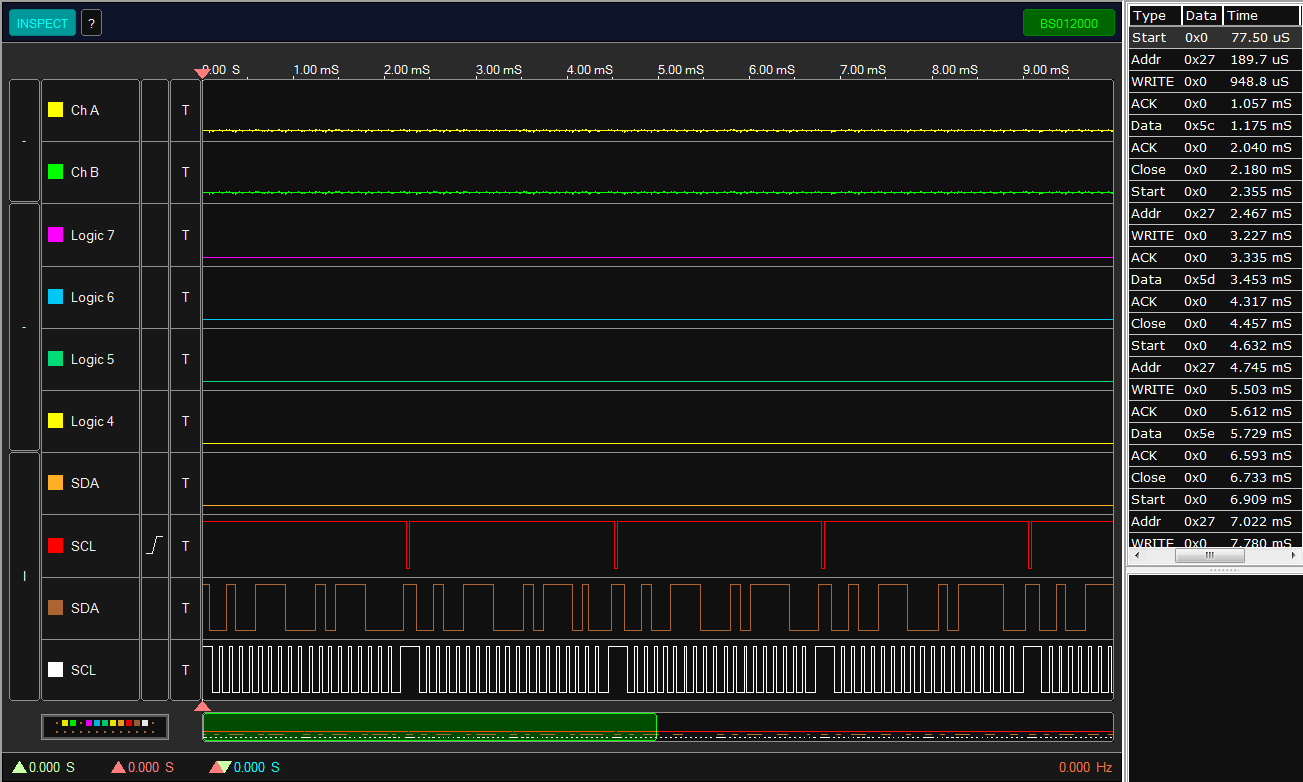The width and height of the screenshot is (1303, 782).
Task: Select the Data 0x5c packet row
Action: [x=1212, y=126]
